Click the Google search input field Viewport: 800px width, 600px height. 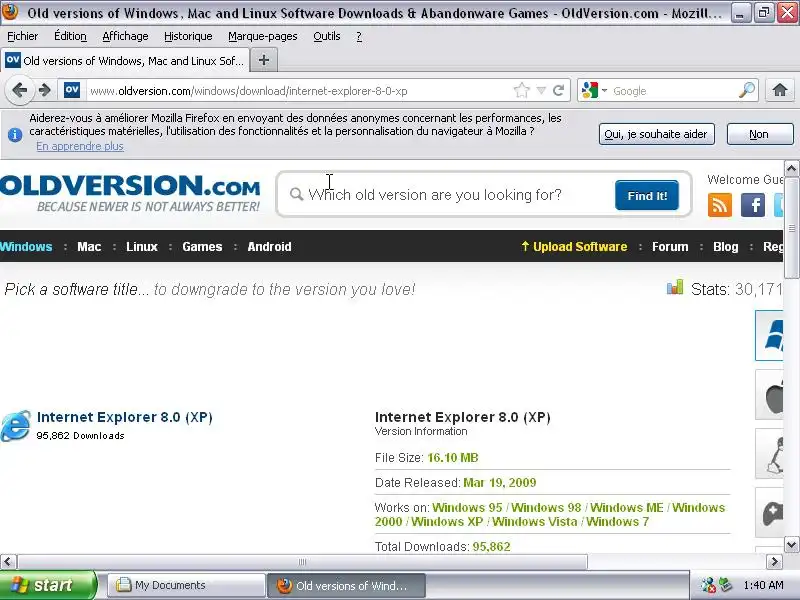[x=673, y=91]
